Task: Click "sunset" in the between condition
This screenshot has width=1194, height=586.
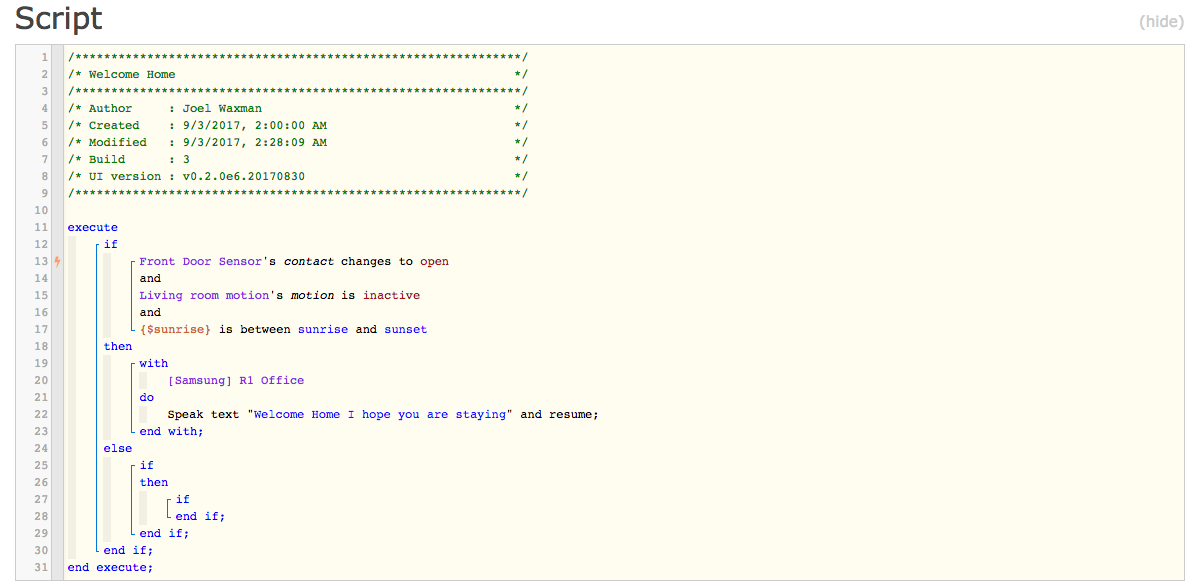Action: point(405,330)
